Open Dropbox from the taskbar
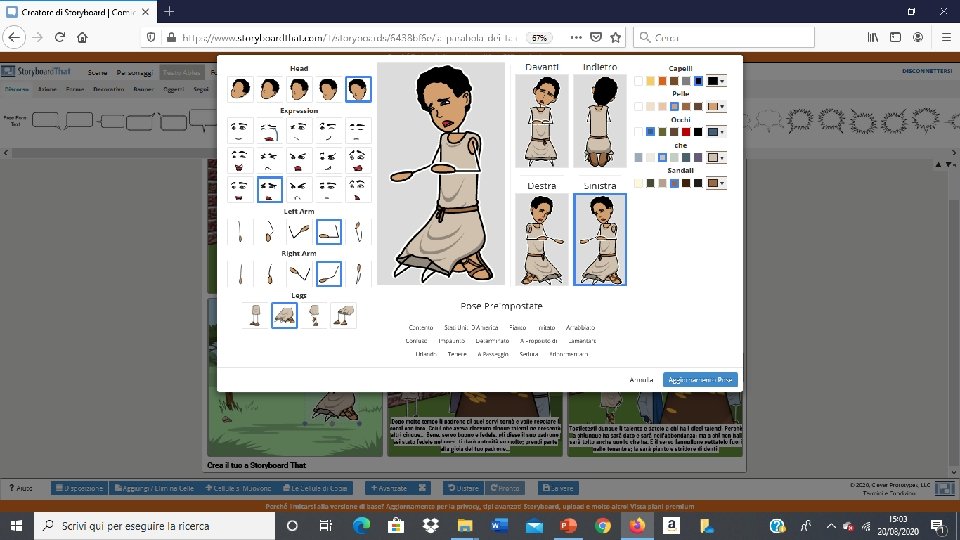The width and height of the screenshot is (960, 540). (x=430, y=526)
